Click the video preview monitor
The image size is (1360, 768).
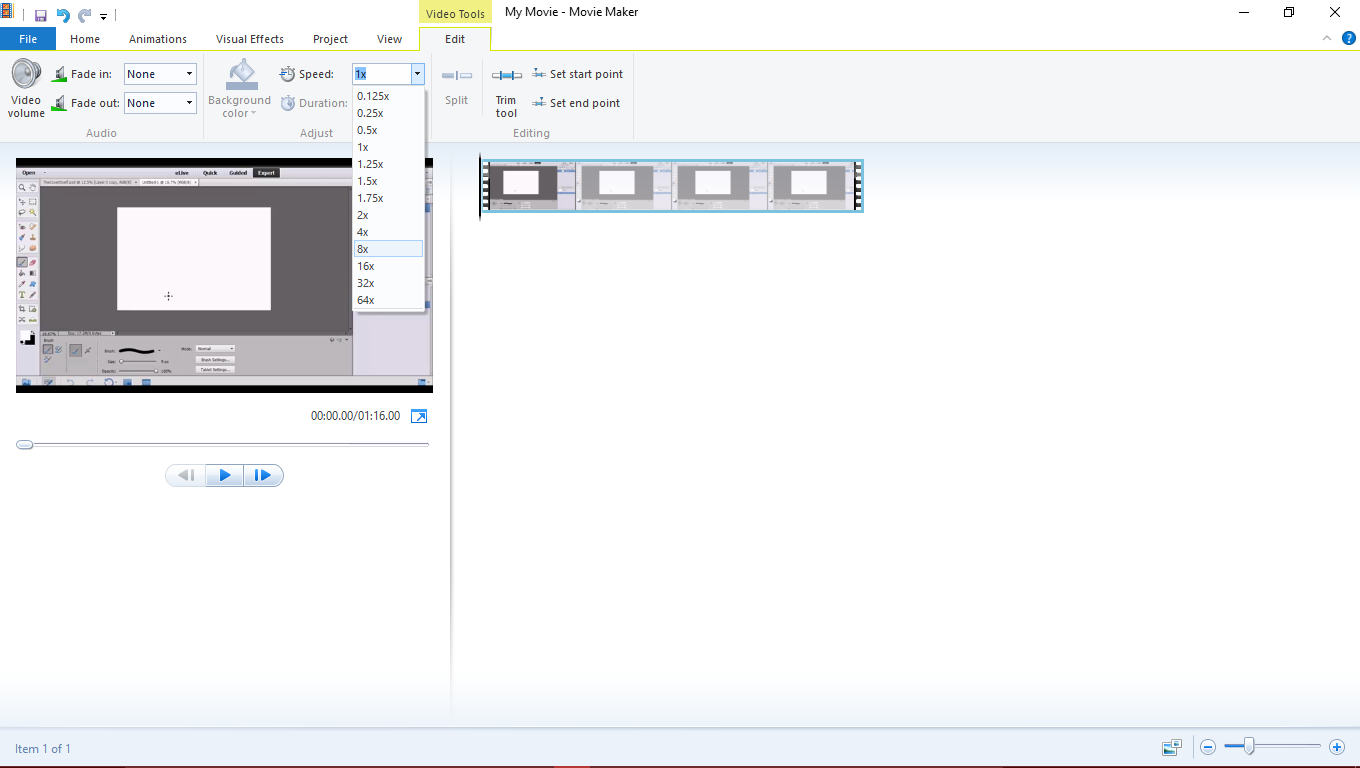click(x=225, y=275)
